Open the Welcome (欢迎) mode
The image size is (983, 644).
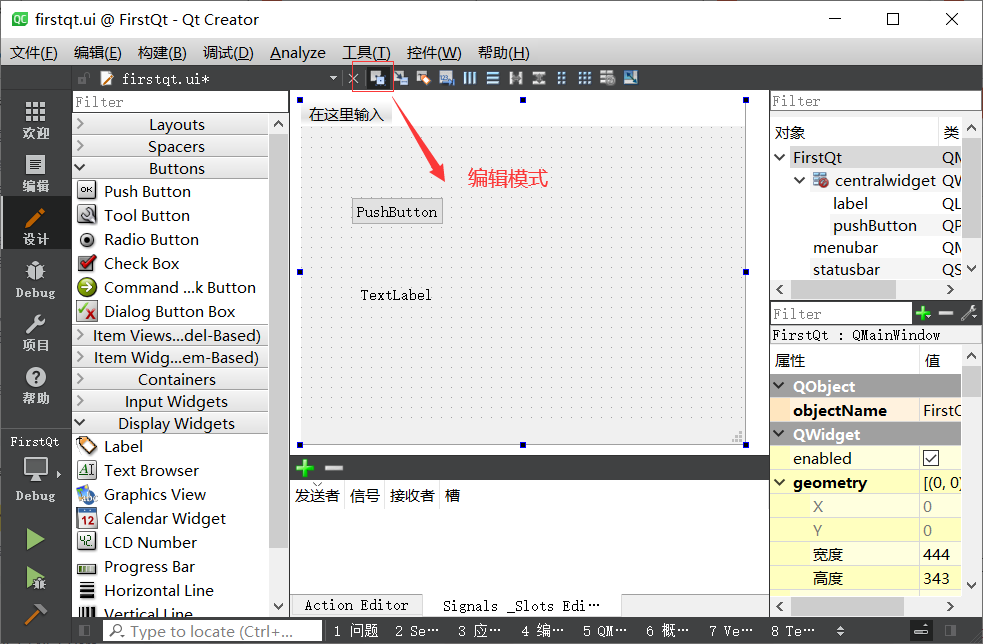(35, 120)
